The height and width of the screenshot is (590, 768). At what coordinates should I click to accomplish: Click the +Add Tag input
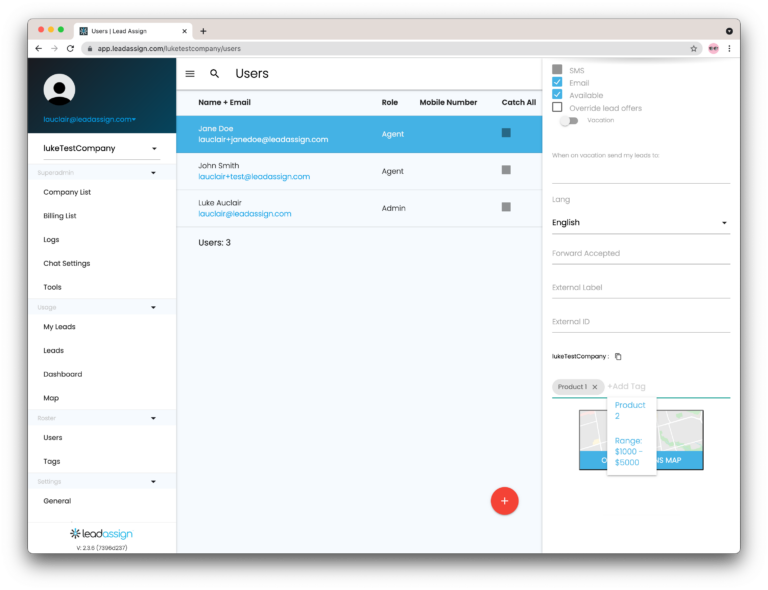(x=668, y=386)
